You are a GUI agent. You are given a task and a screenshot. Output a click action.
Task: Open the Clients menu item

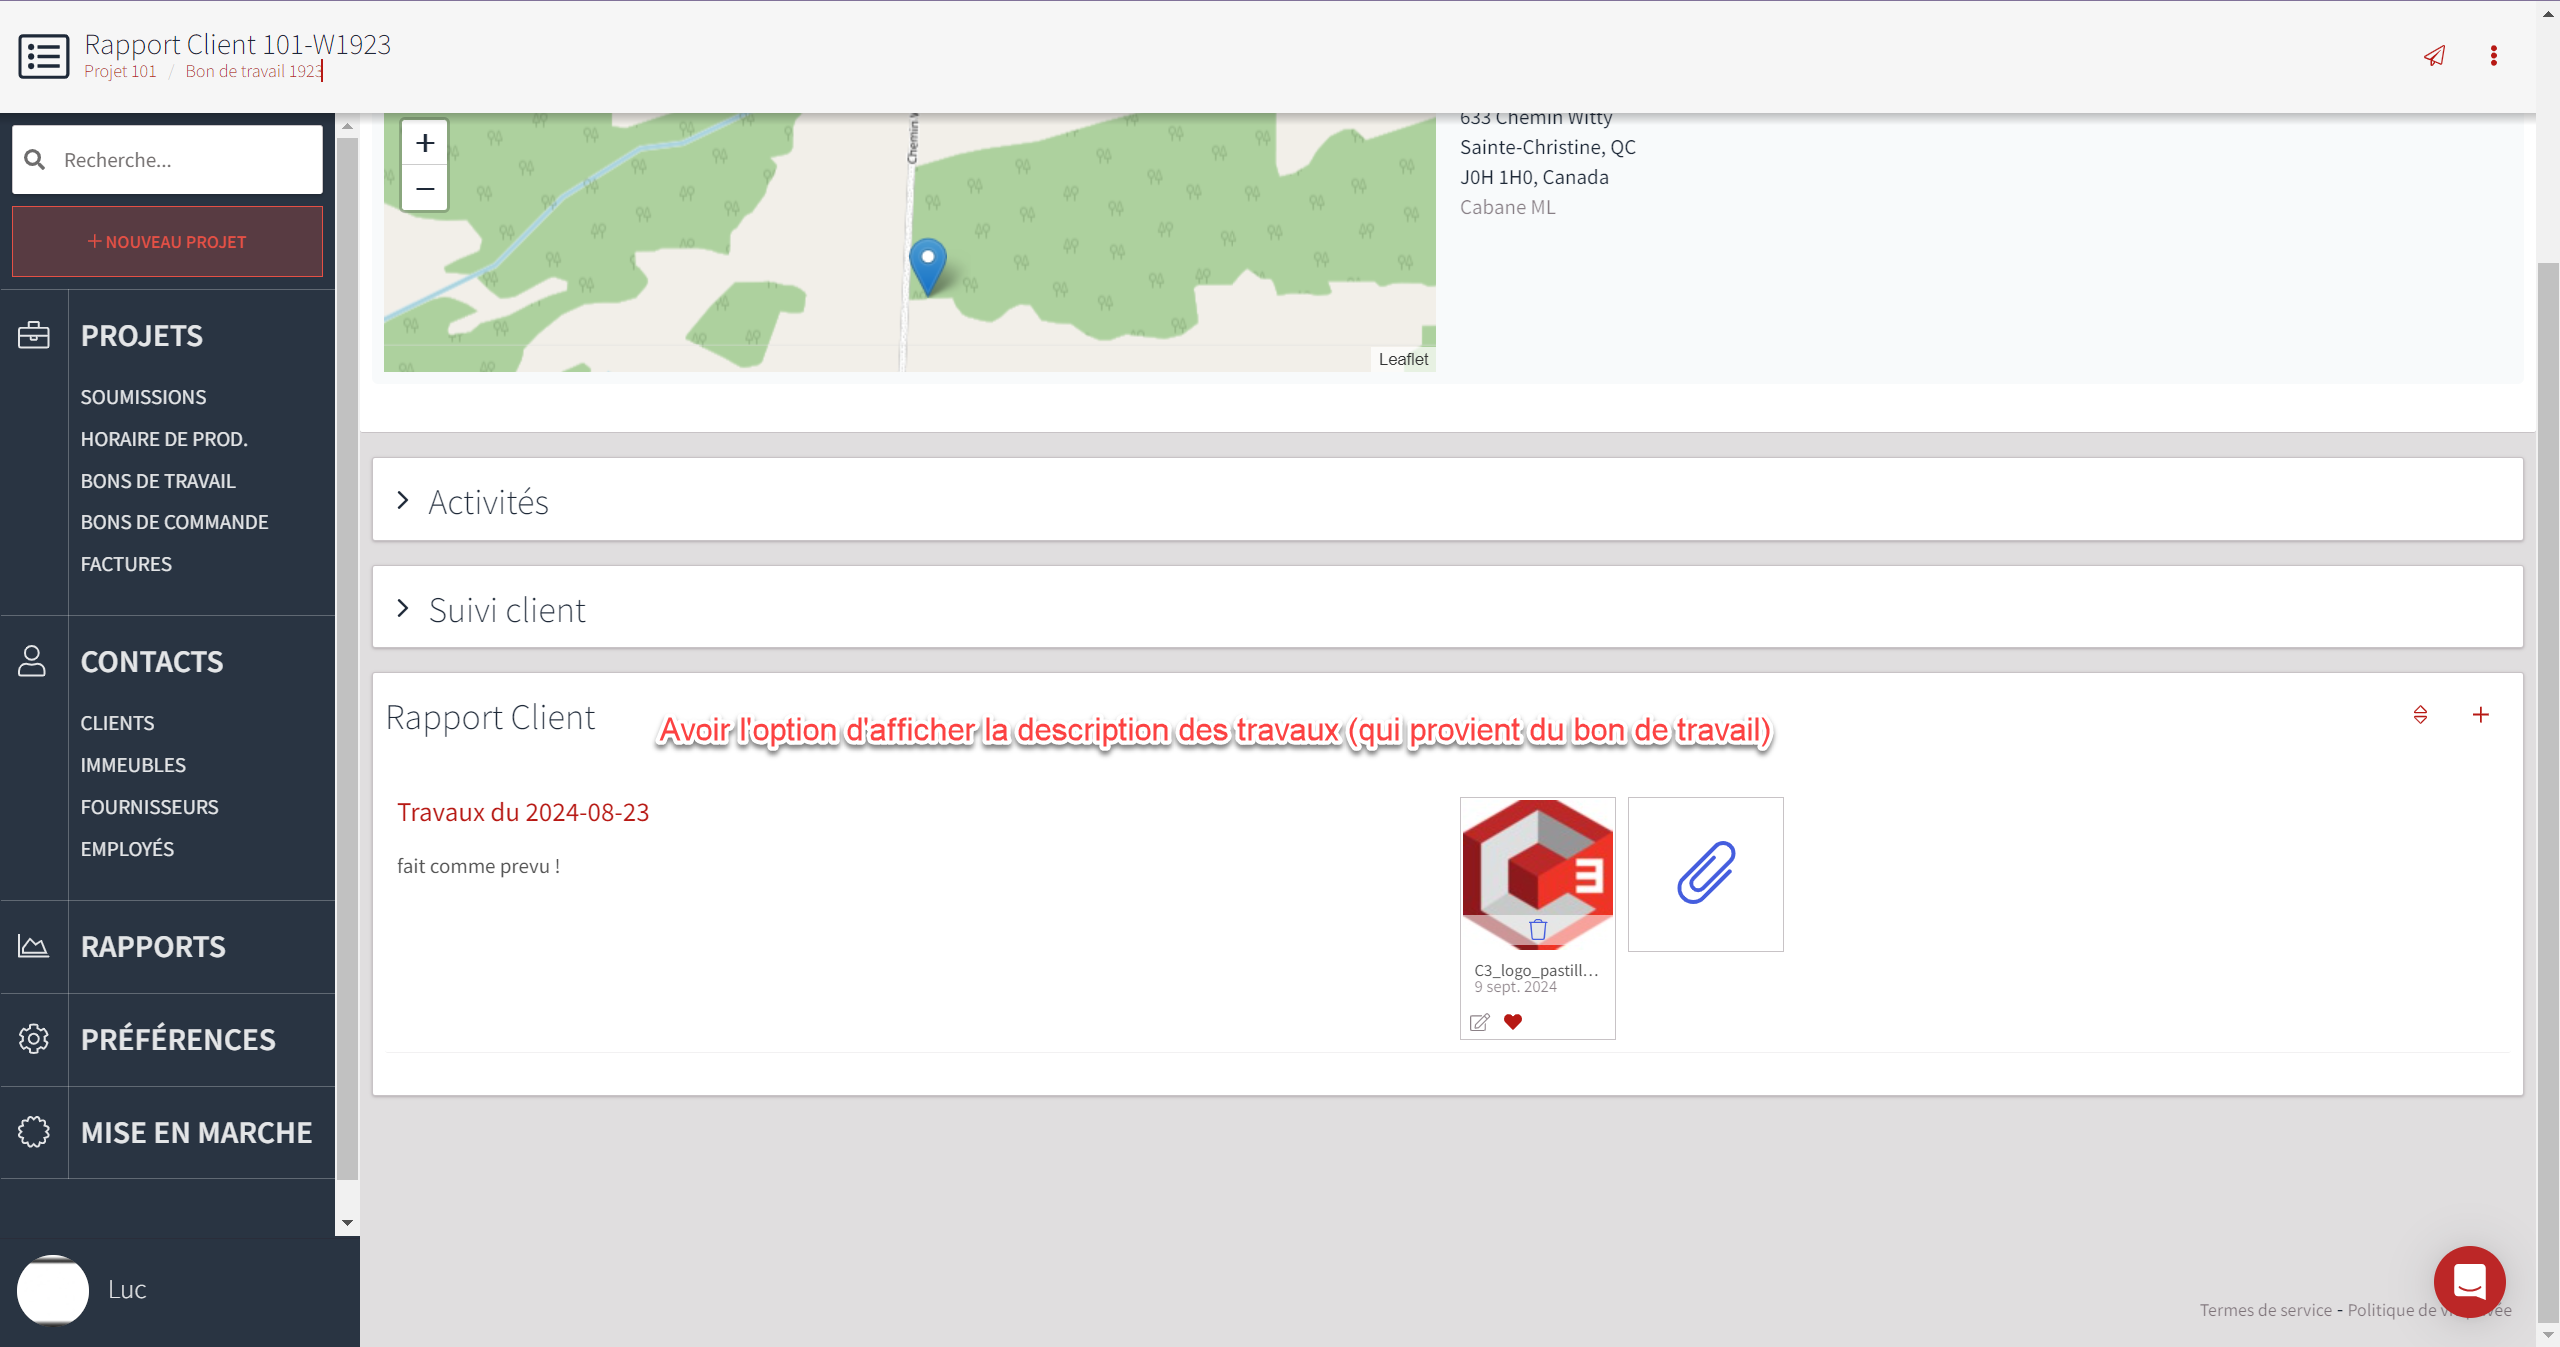point(117,723)
